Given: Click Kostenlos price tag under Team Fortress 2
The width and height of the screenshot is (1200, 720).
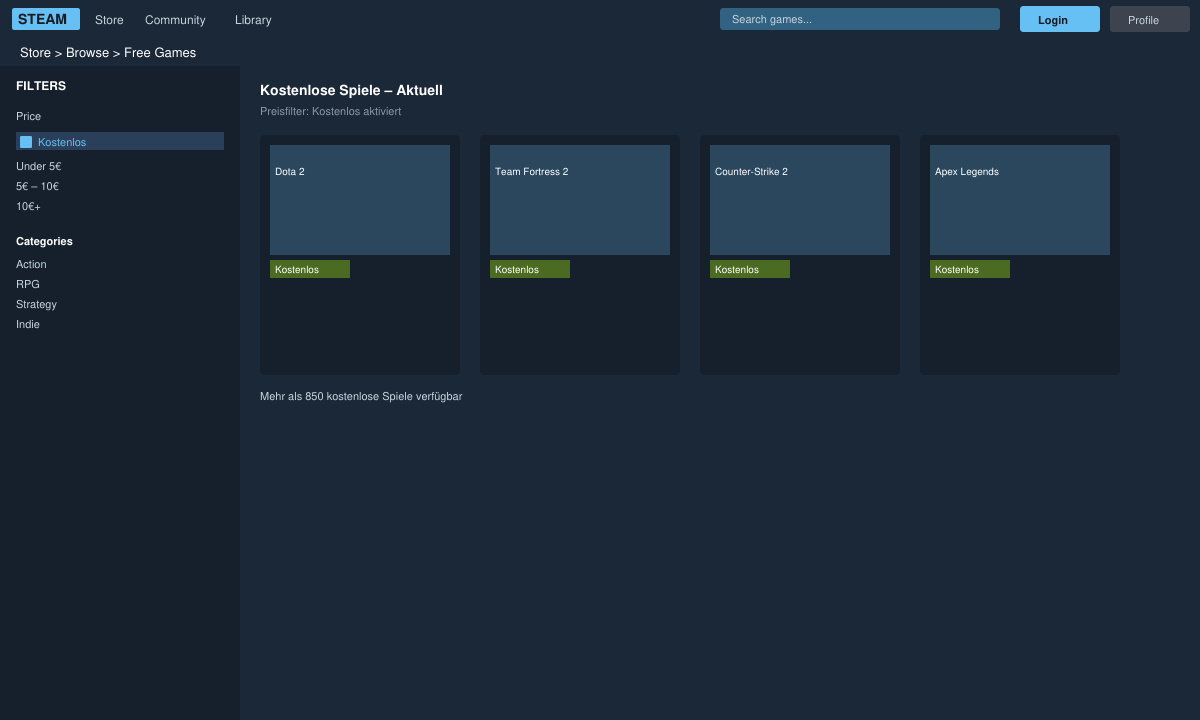Looking at the screenshot, I should tap(530, 269).
